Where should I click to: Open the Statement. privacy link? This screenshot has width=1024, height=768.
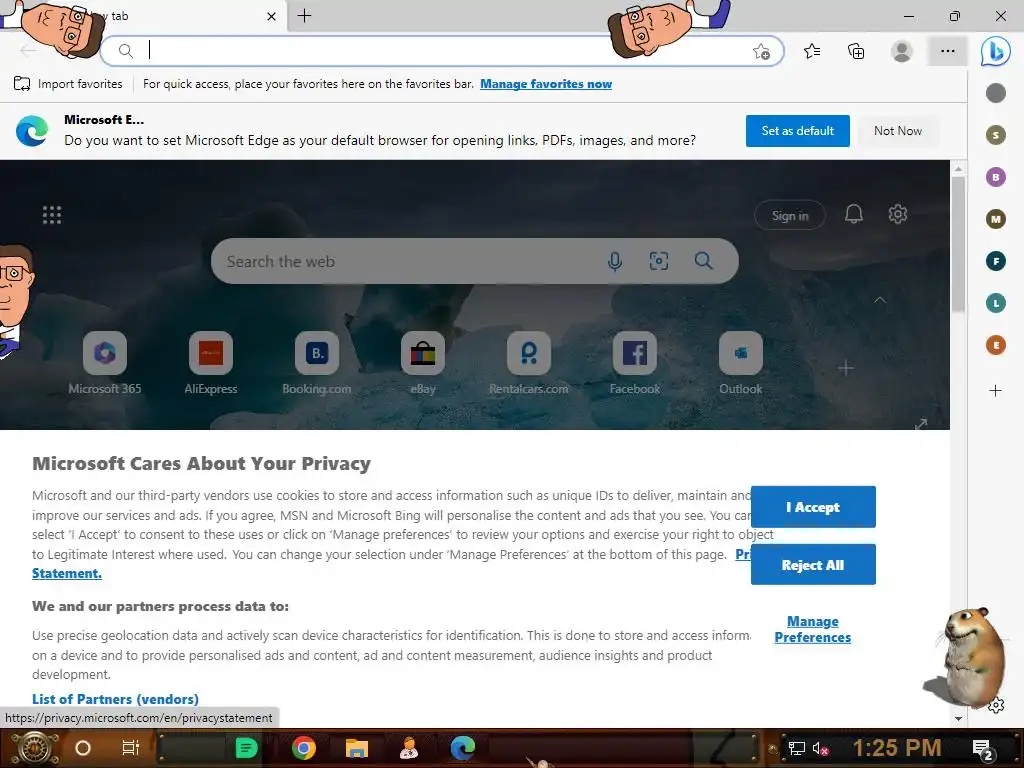click(x=67, y=573)
